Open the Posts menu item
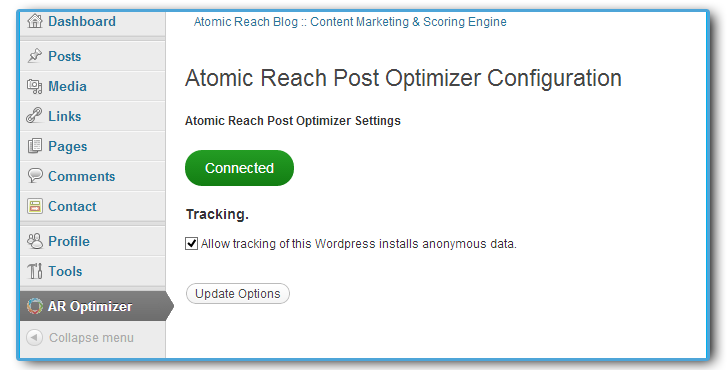 tap(93, 56)
